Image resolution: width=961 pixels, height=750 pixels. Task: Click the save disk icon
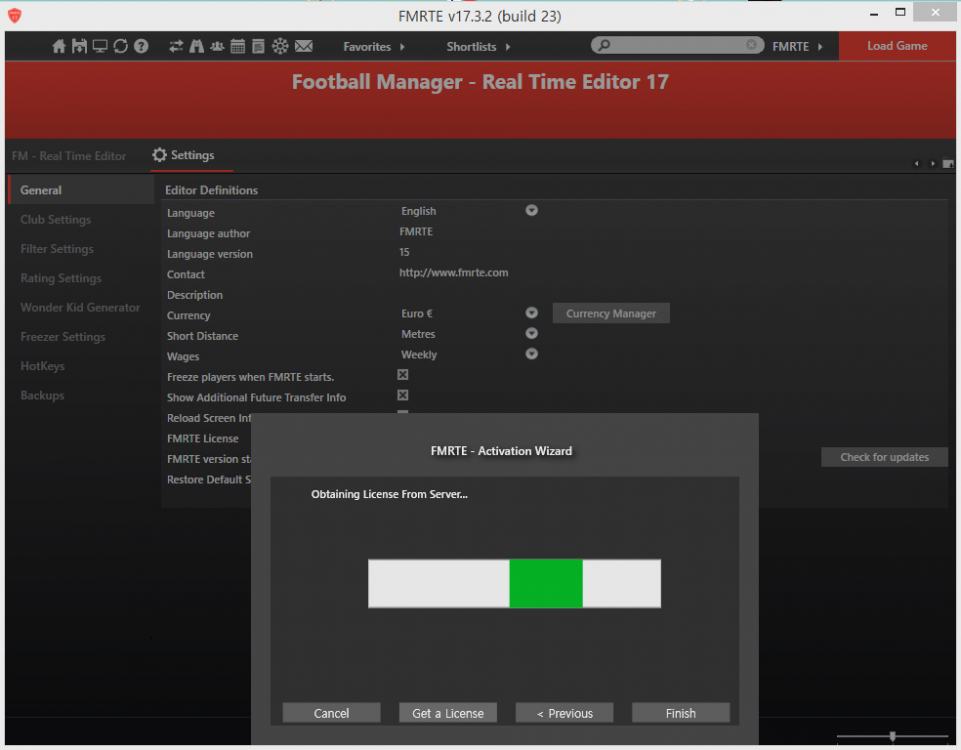click(79, 46)
